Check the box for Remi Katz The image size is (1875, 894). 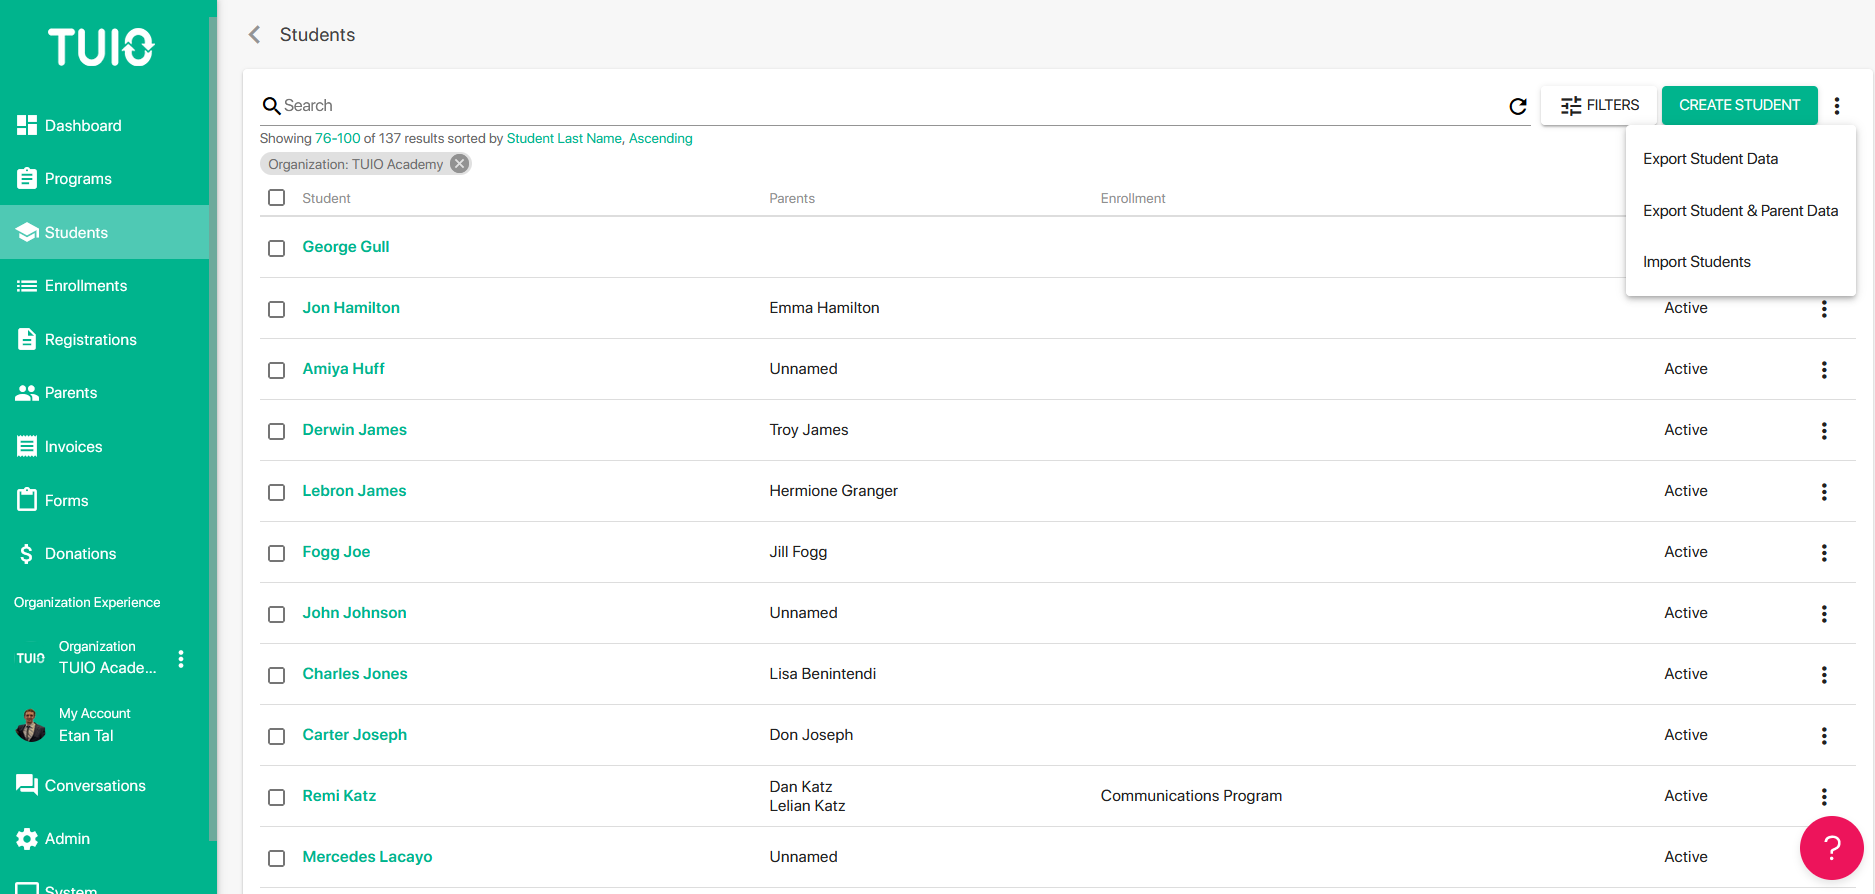click(277, 797)
